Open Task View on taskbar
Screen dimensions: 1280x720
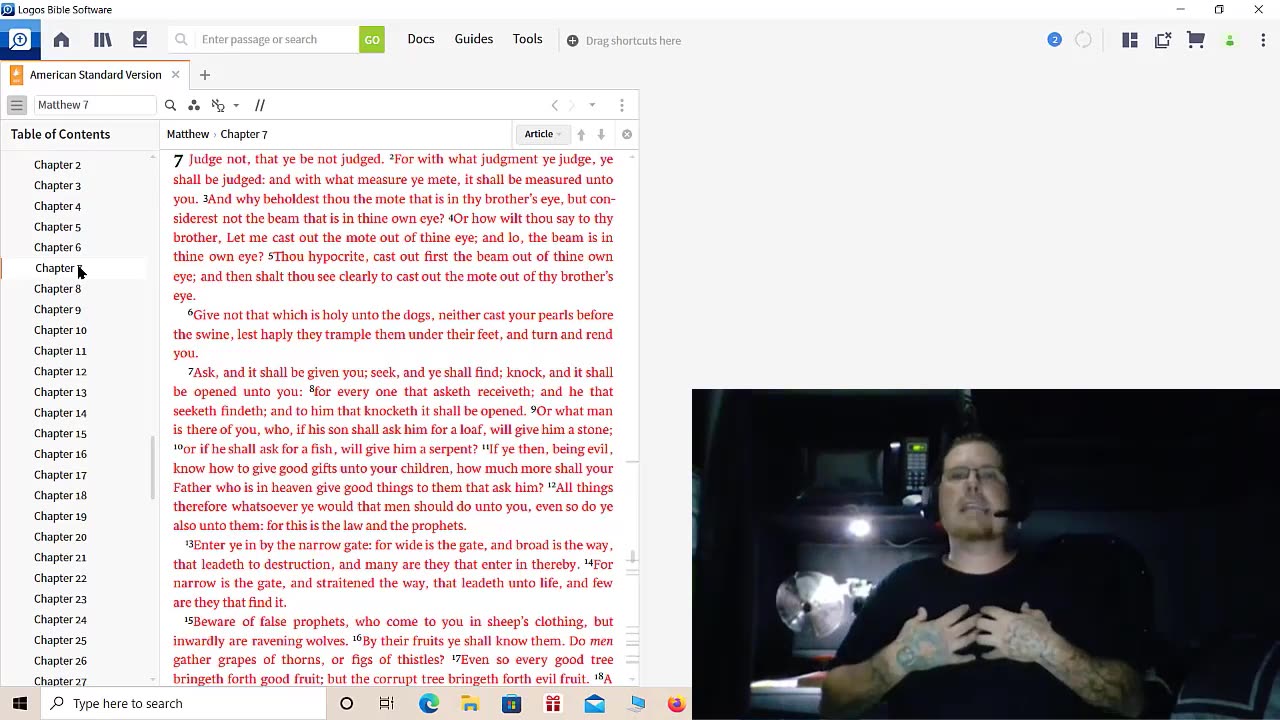pyautogui.click(x=387, y=704)
